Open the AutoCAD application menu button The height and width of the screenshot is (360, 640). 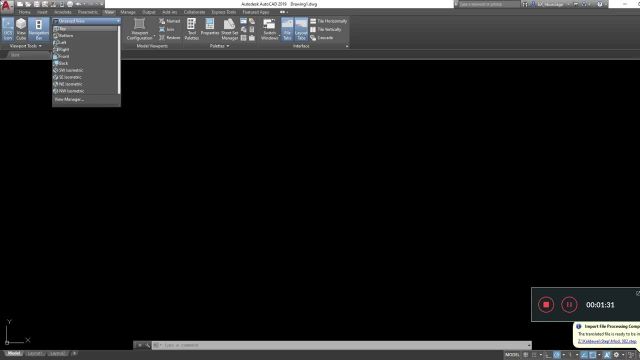pyautogui.click(x=7, y=5)
